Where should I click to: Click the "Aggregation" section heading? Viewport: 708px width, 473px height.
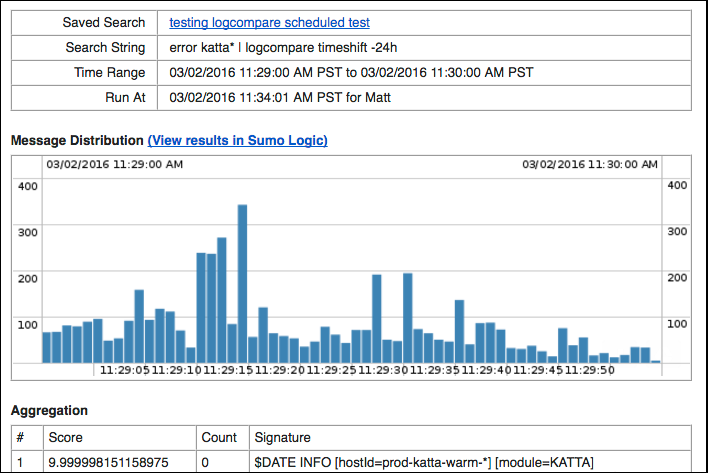pyautogui.click(x=49, y=410)
